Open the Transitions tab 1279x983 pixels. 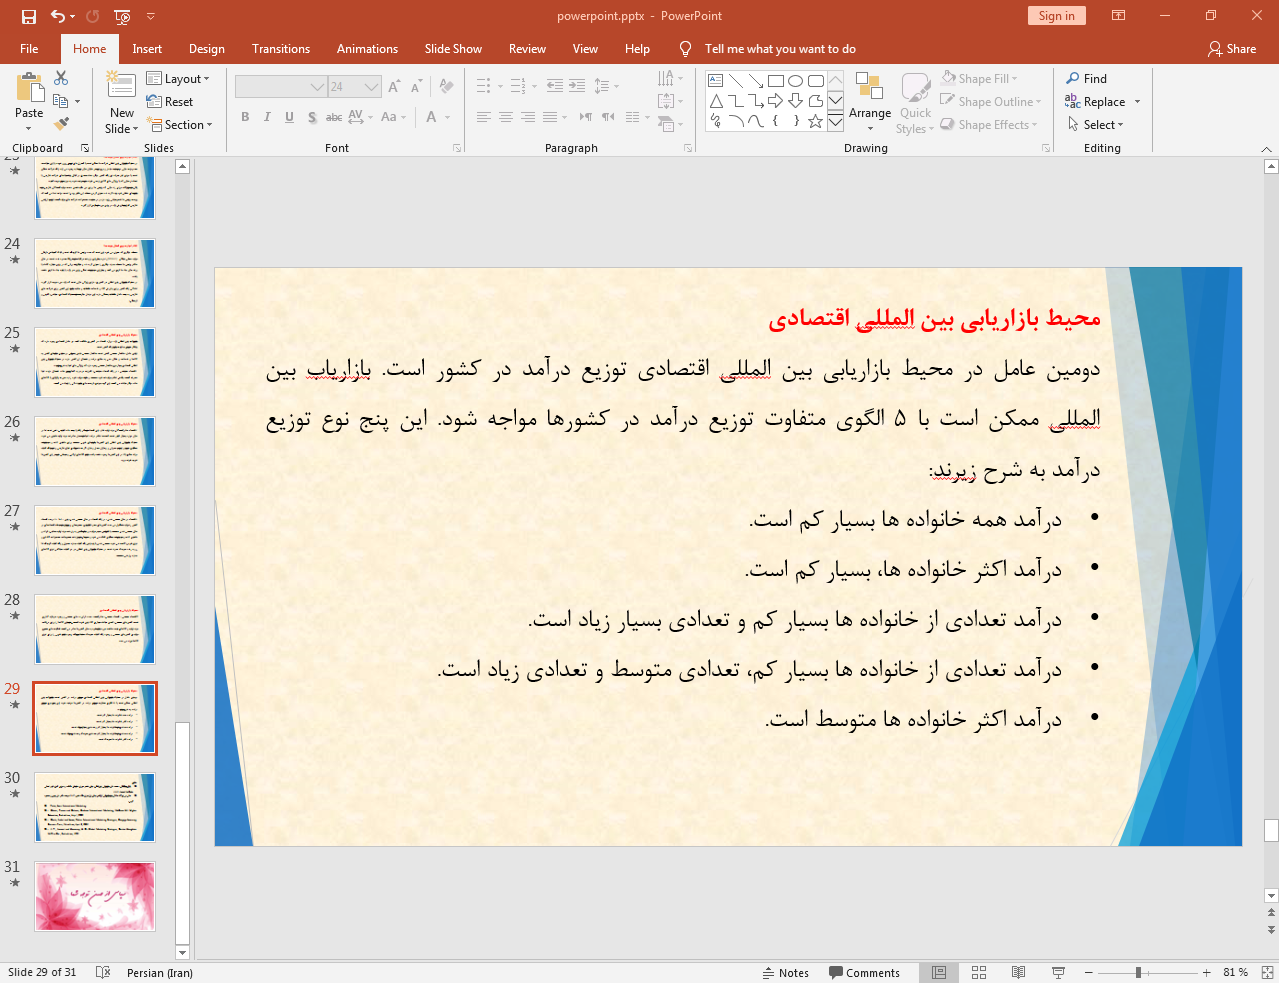pos(281,49)
